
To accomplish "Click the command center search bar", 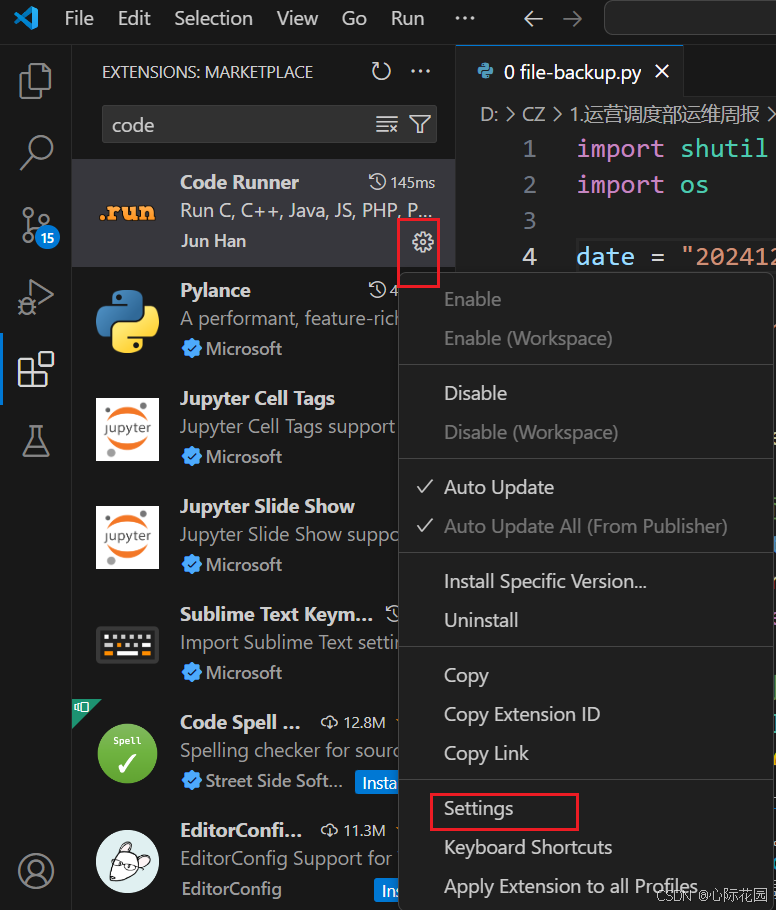I will [x=690, y=19].
